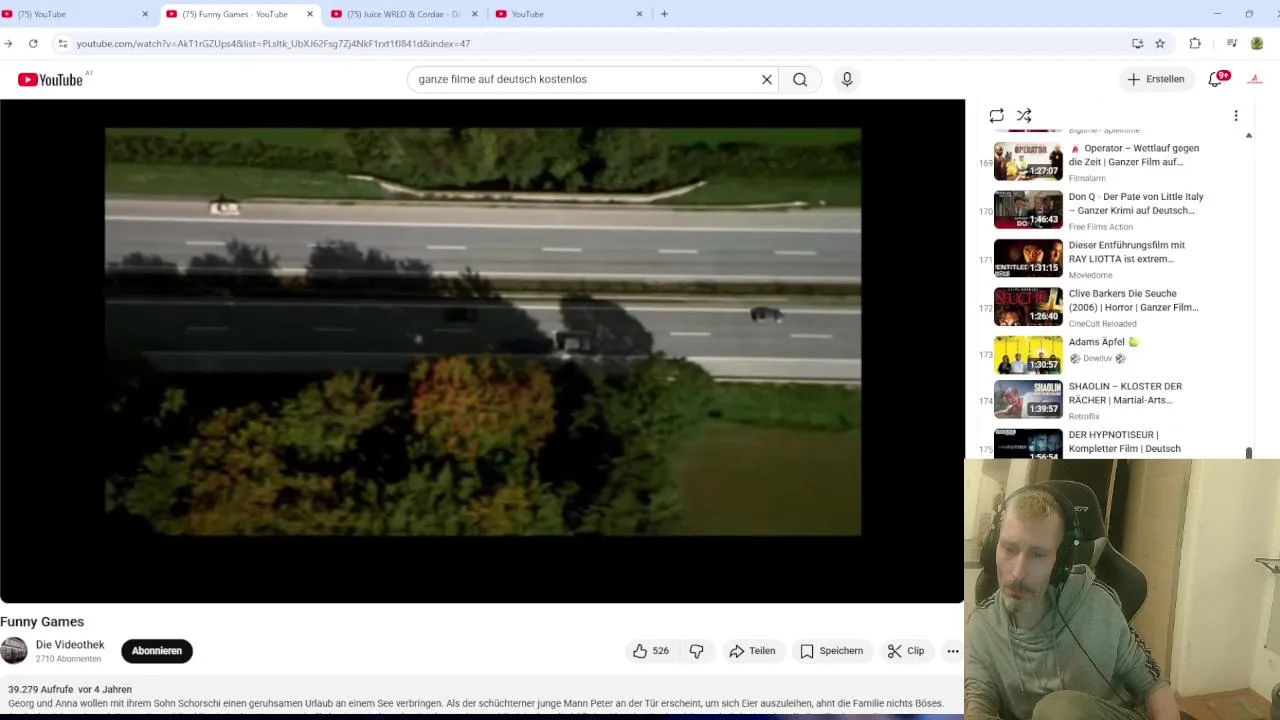Open notifications bell

coord(1216,79)
